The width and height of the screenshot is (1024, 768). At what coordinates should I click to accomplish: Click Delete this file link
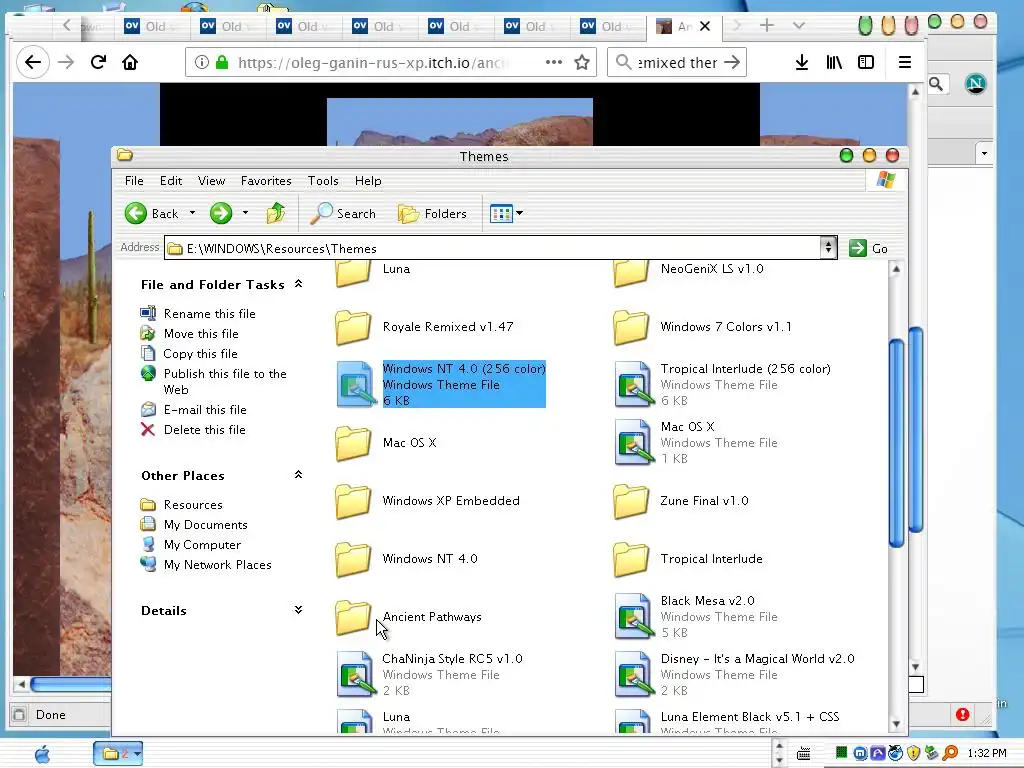click(x=204, y=430)
